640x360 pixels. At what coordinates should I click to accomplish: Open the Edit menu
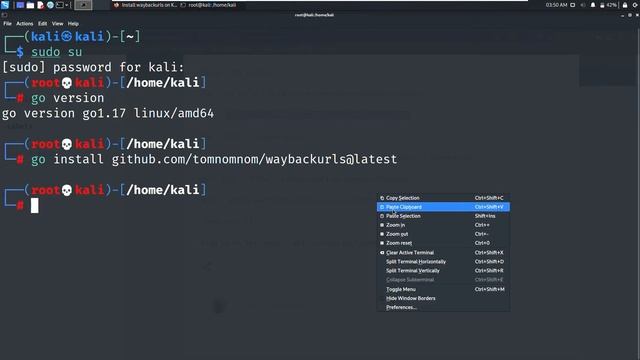42,24
